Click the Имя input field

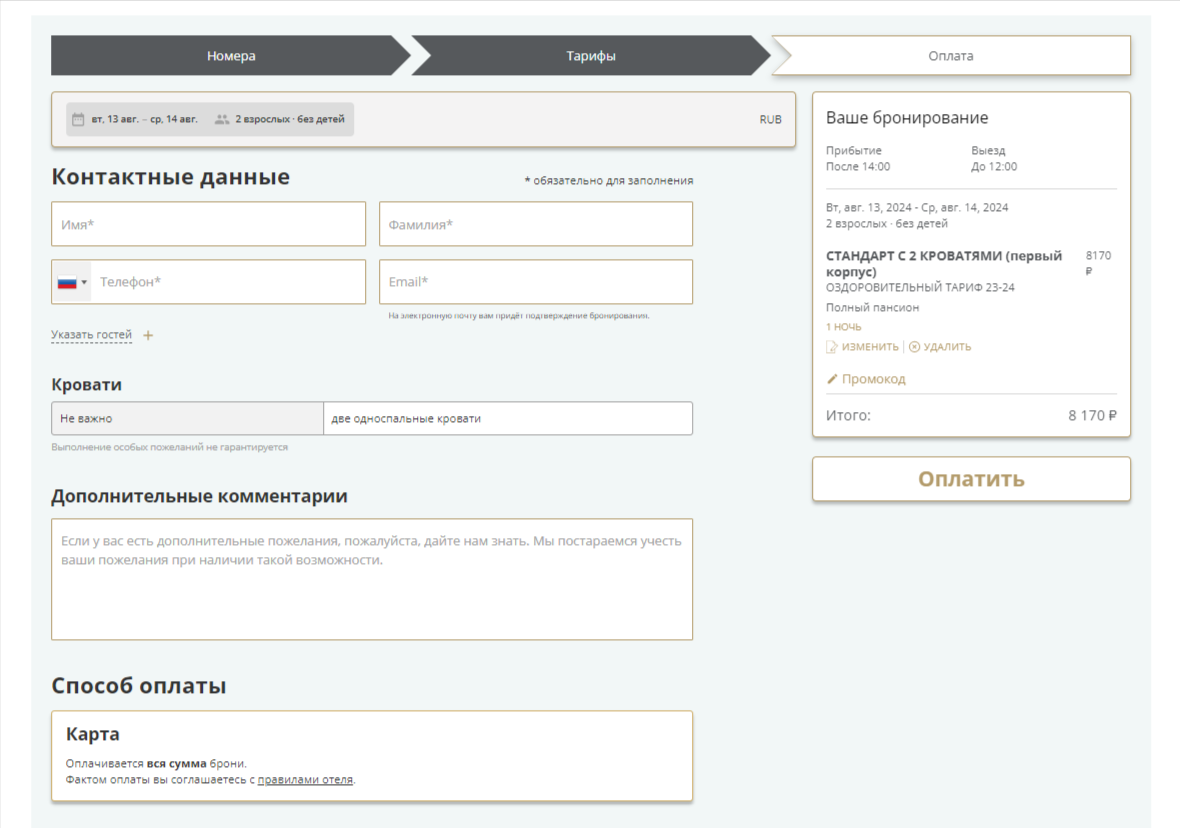[208, 224]
